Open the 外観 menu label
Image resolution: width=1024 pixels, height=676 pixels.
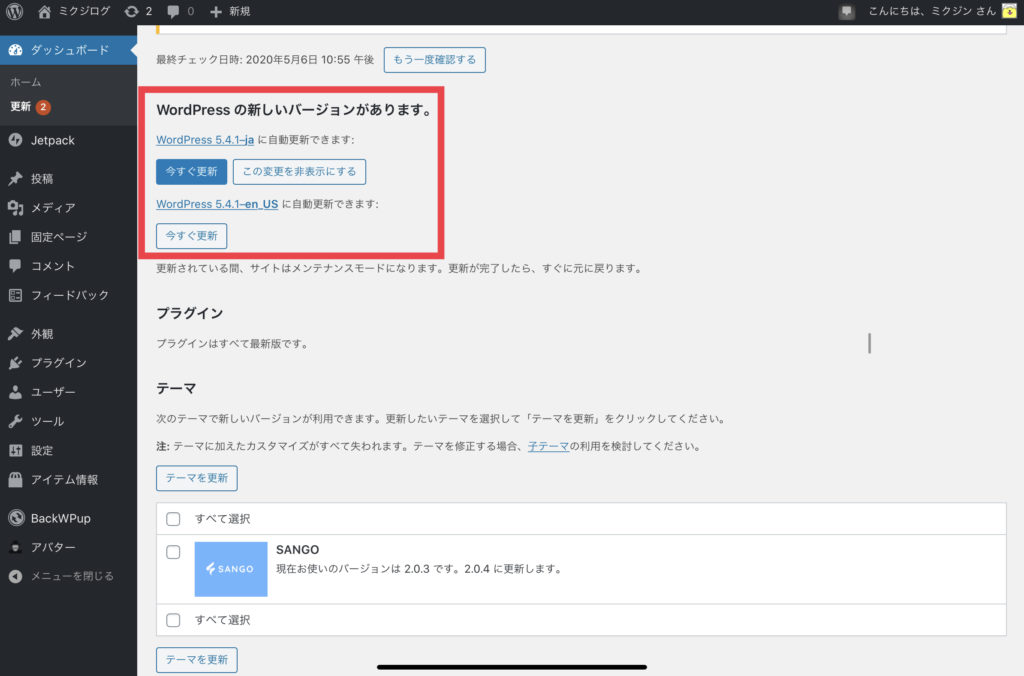42,334
